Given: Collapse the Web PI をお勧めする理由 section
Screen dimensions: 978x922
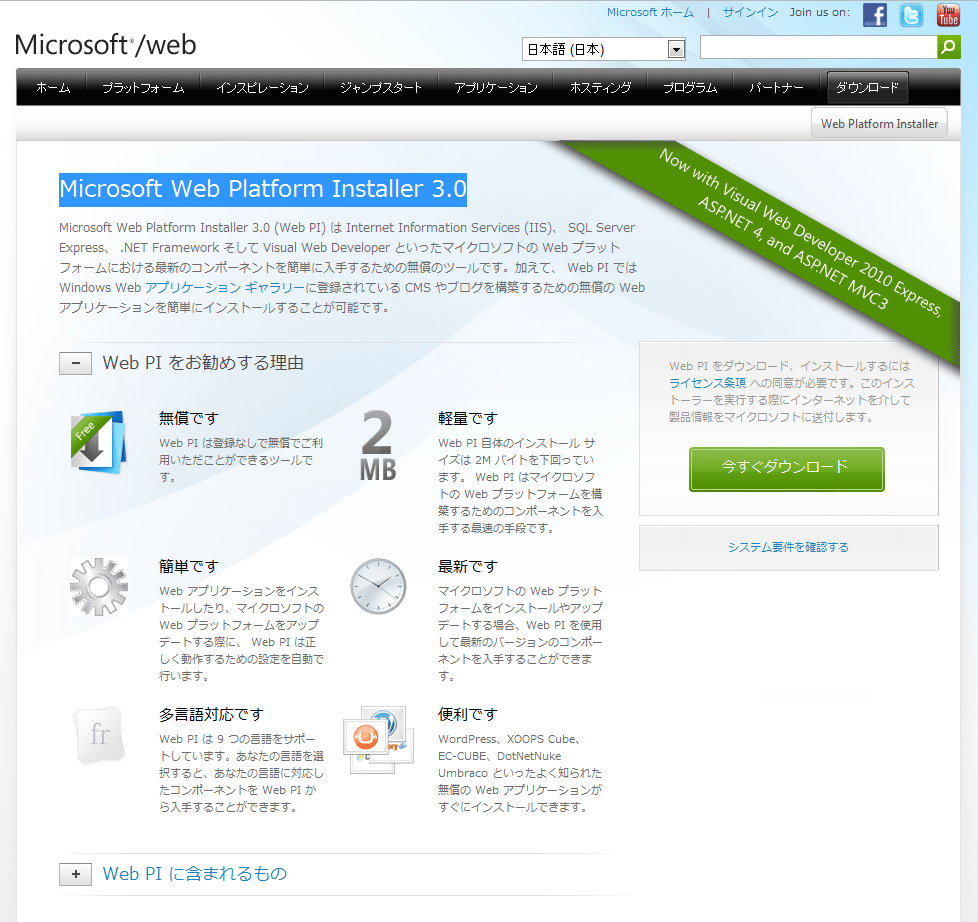Looking at the screenshot, I should pyautogui.click(x=75, y=363).
